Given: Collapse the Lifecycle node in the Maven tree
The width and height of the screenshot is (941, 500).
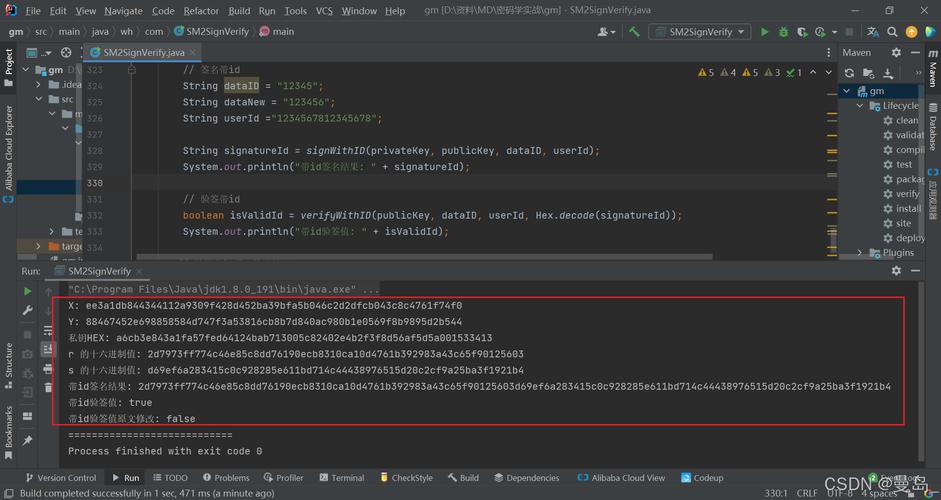Looking at the screenshot, I should click(x=860, y=106).
